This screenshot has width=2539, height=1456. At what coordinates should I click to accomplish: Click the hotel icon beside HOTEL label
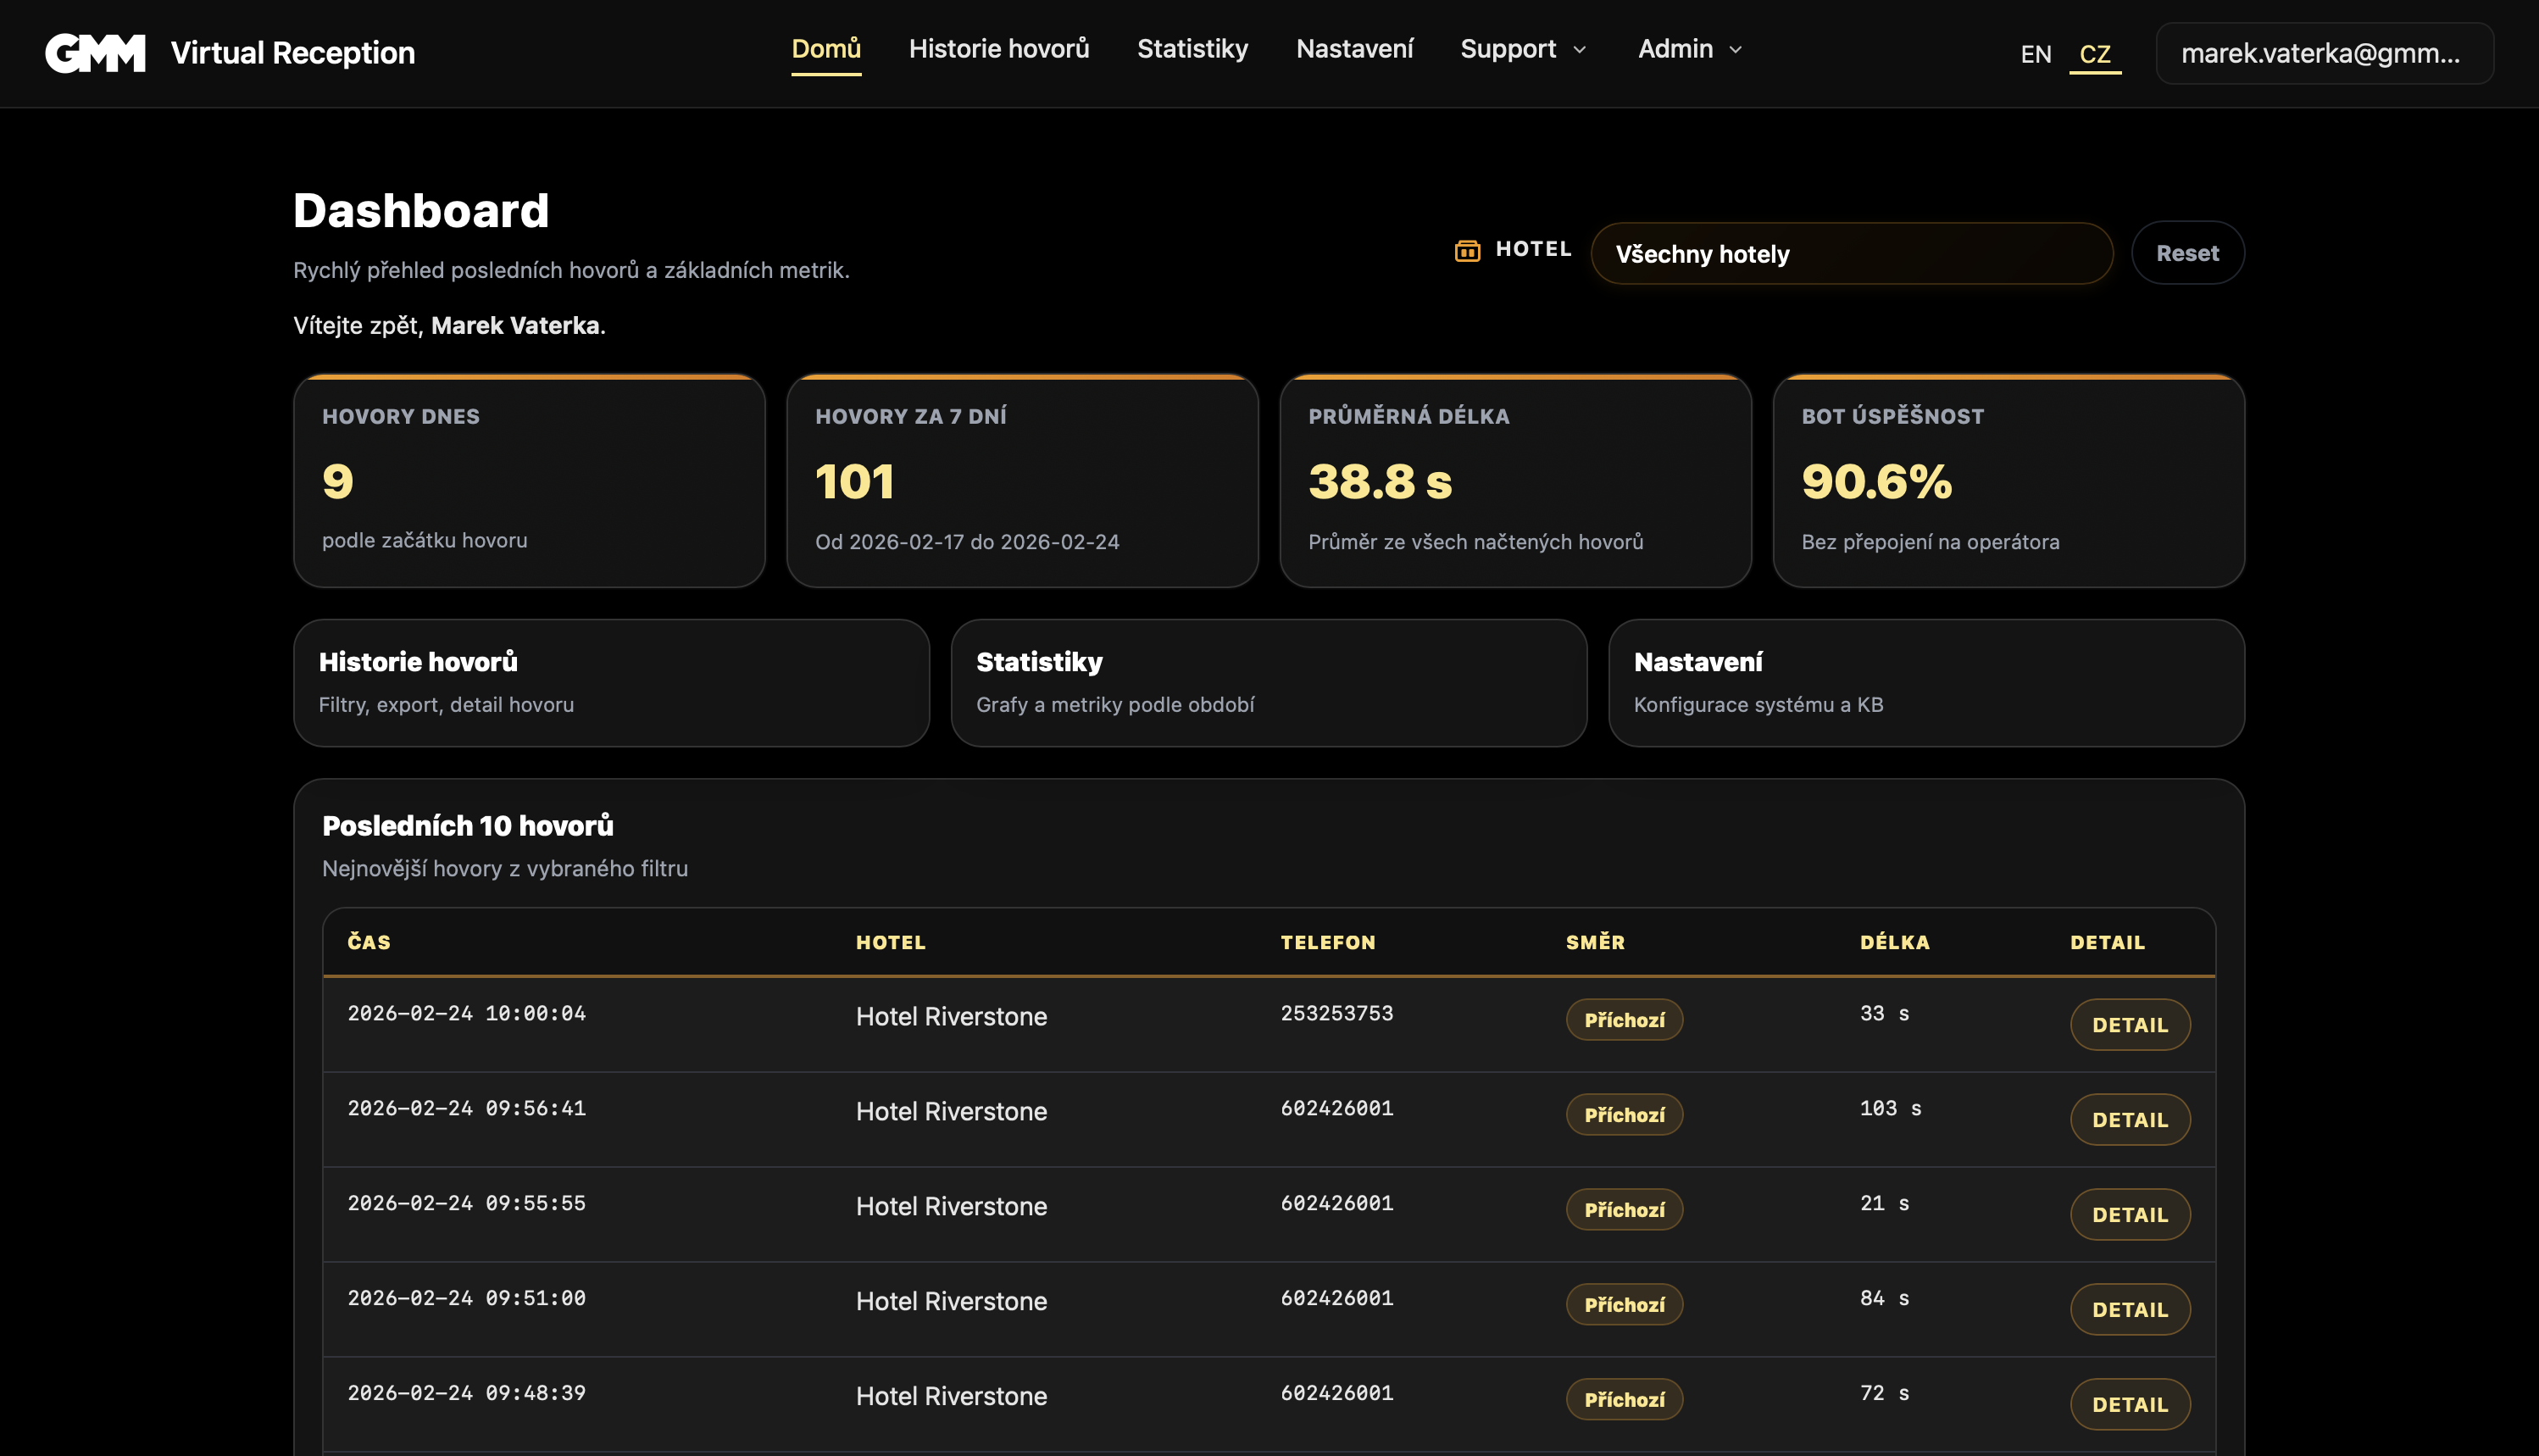coord(1467,250)
